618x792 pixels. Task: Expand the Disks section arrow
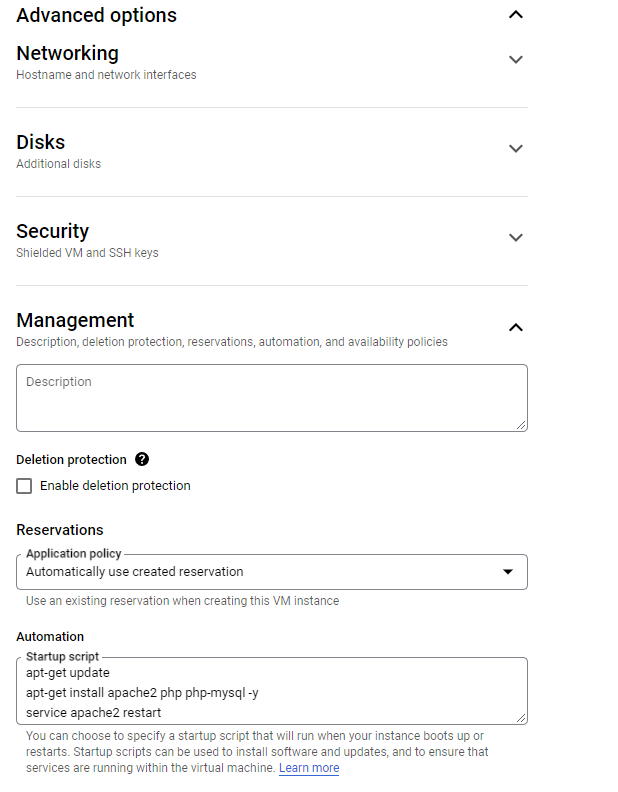tap(516, 149)
